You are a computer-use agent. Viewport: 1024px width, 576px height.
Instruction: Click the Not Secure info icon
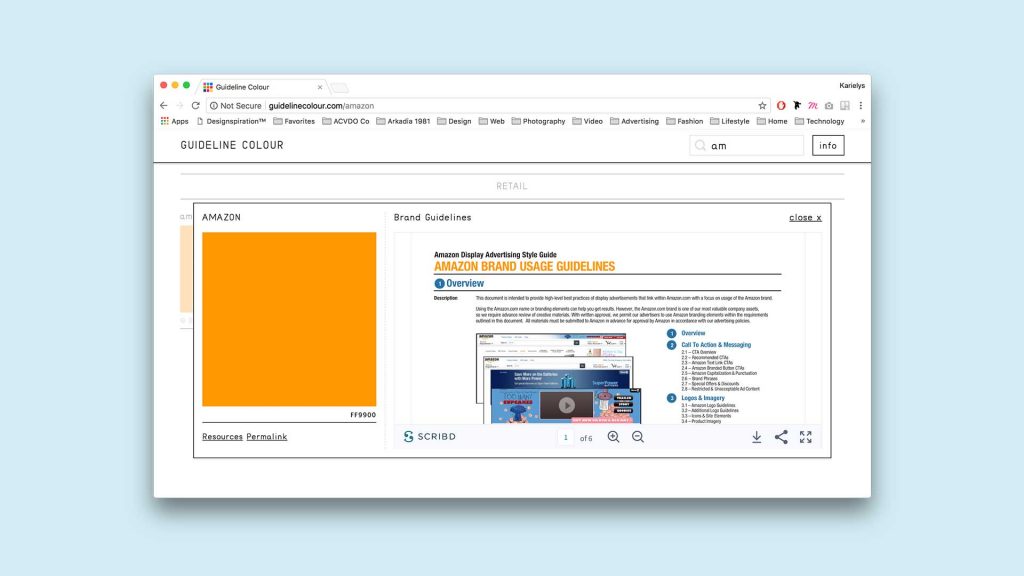(x=214, y=106)
